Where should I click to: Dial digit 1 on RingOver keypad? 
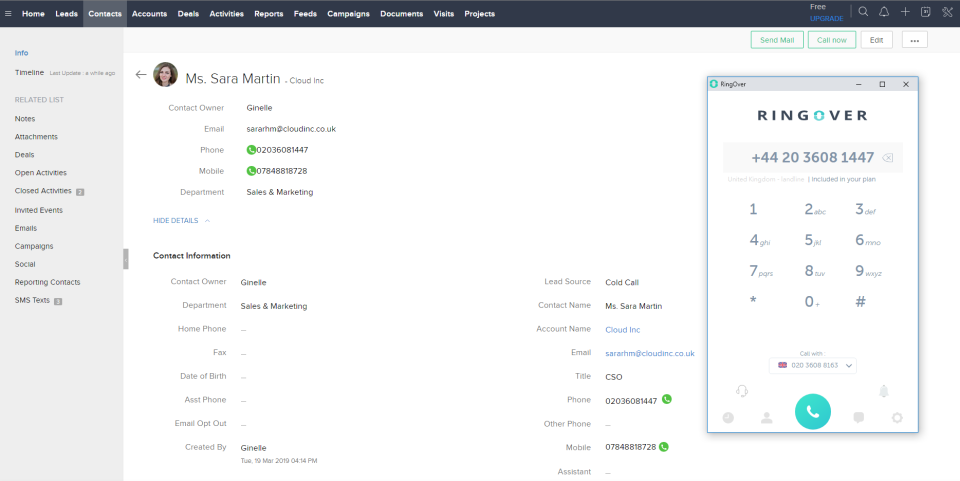pyautogui.click(x=753, y=209)
